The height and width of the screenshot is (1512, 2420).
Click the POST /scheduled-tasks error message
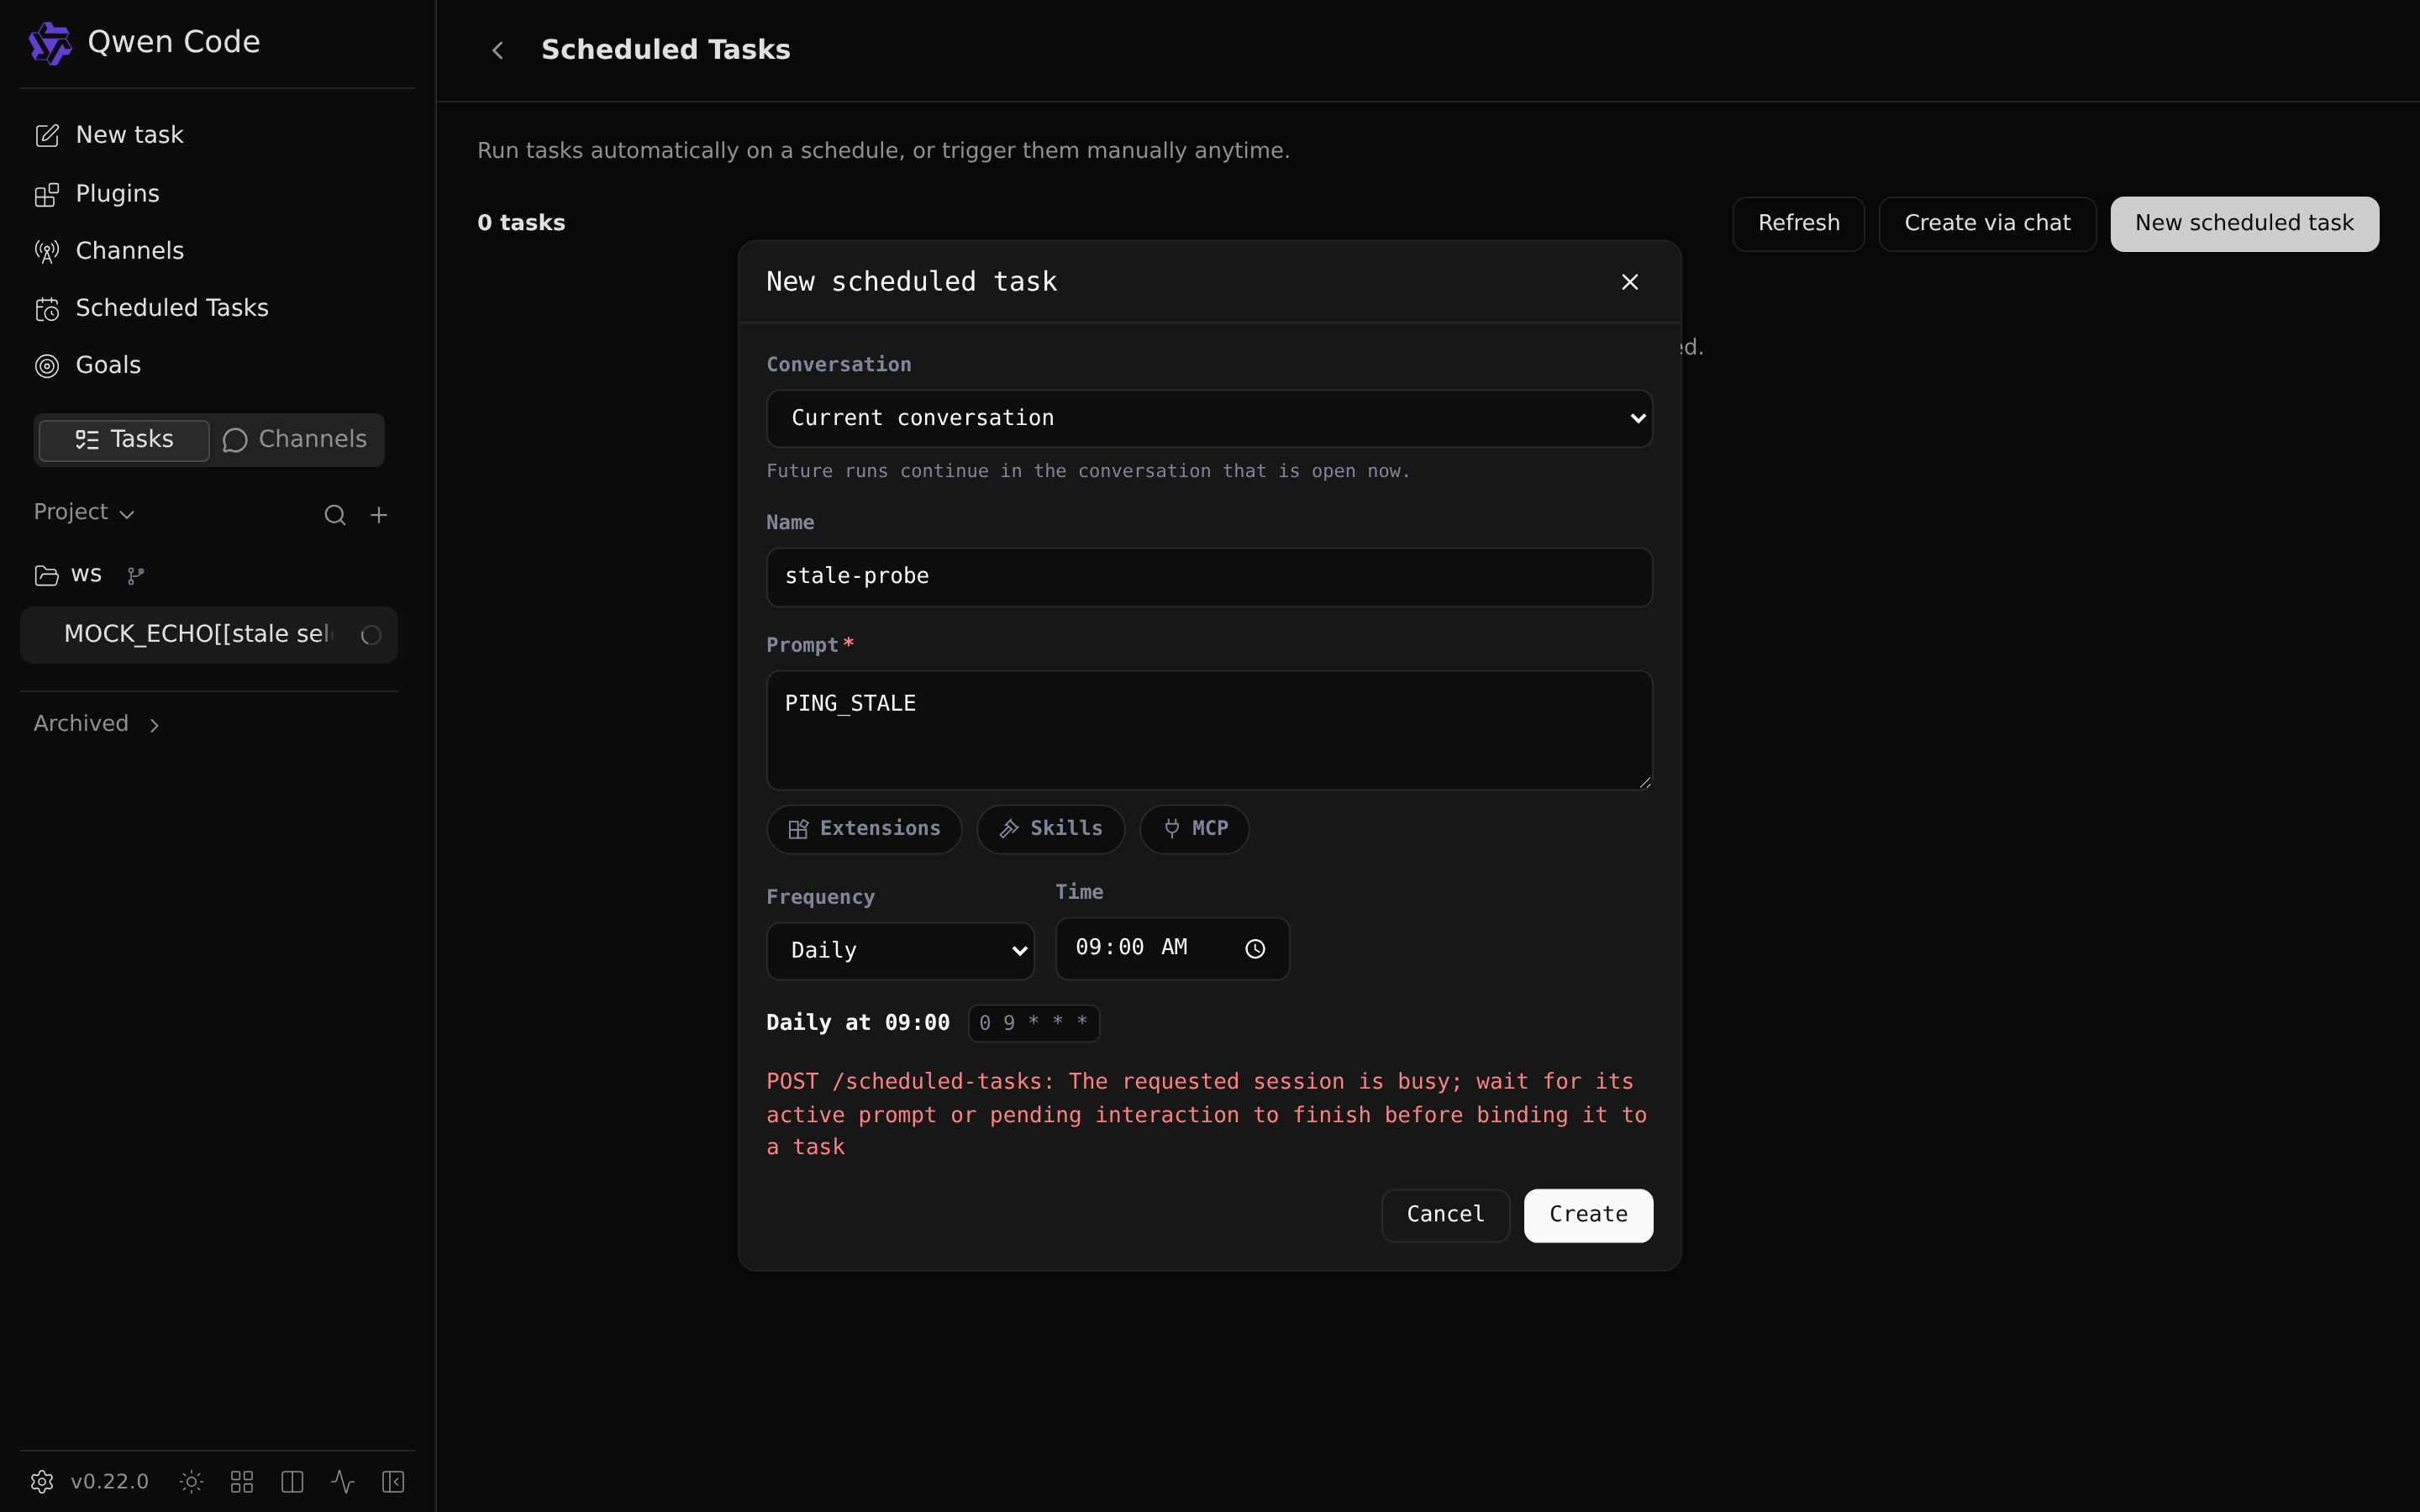pos(1207,1114)
